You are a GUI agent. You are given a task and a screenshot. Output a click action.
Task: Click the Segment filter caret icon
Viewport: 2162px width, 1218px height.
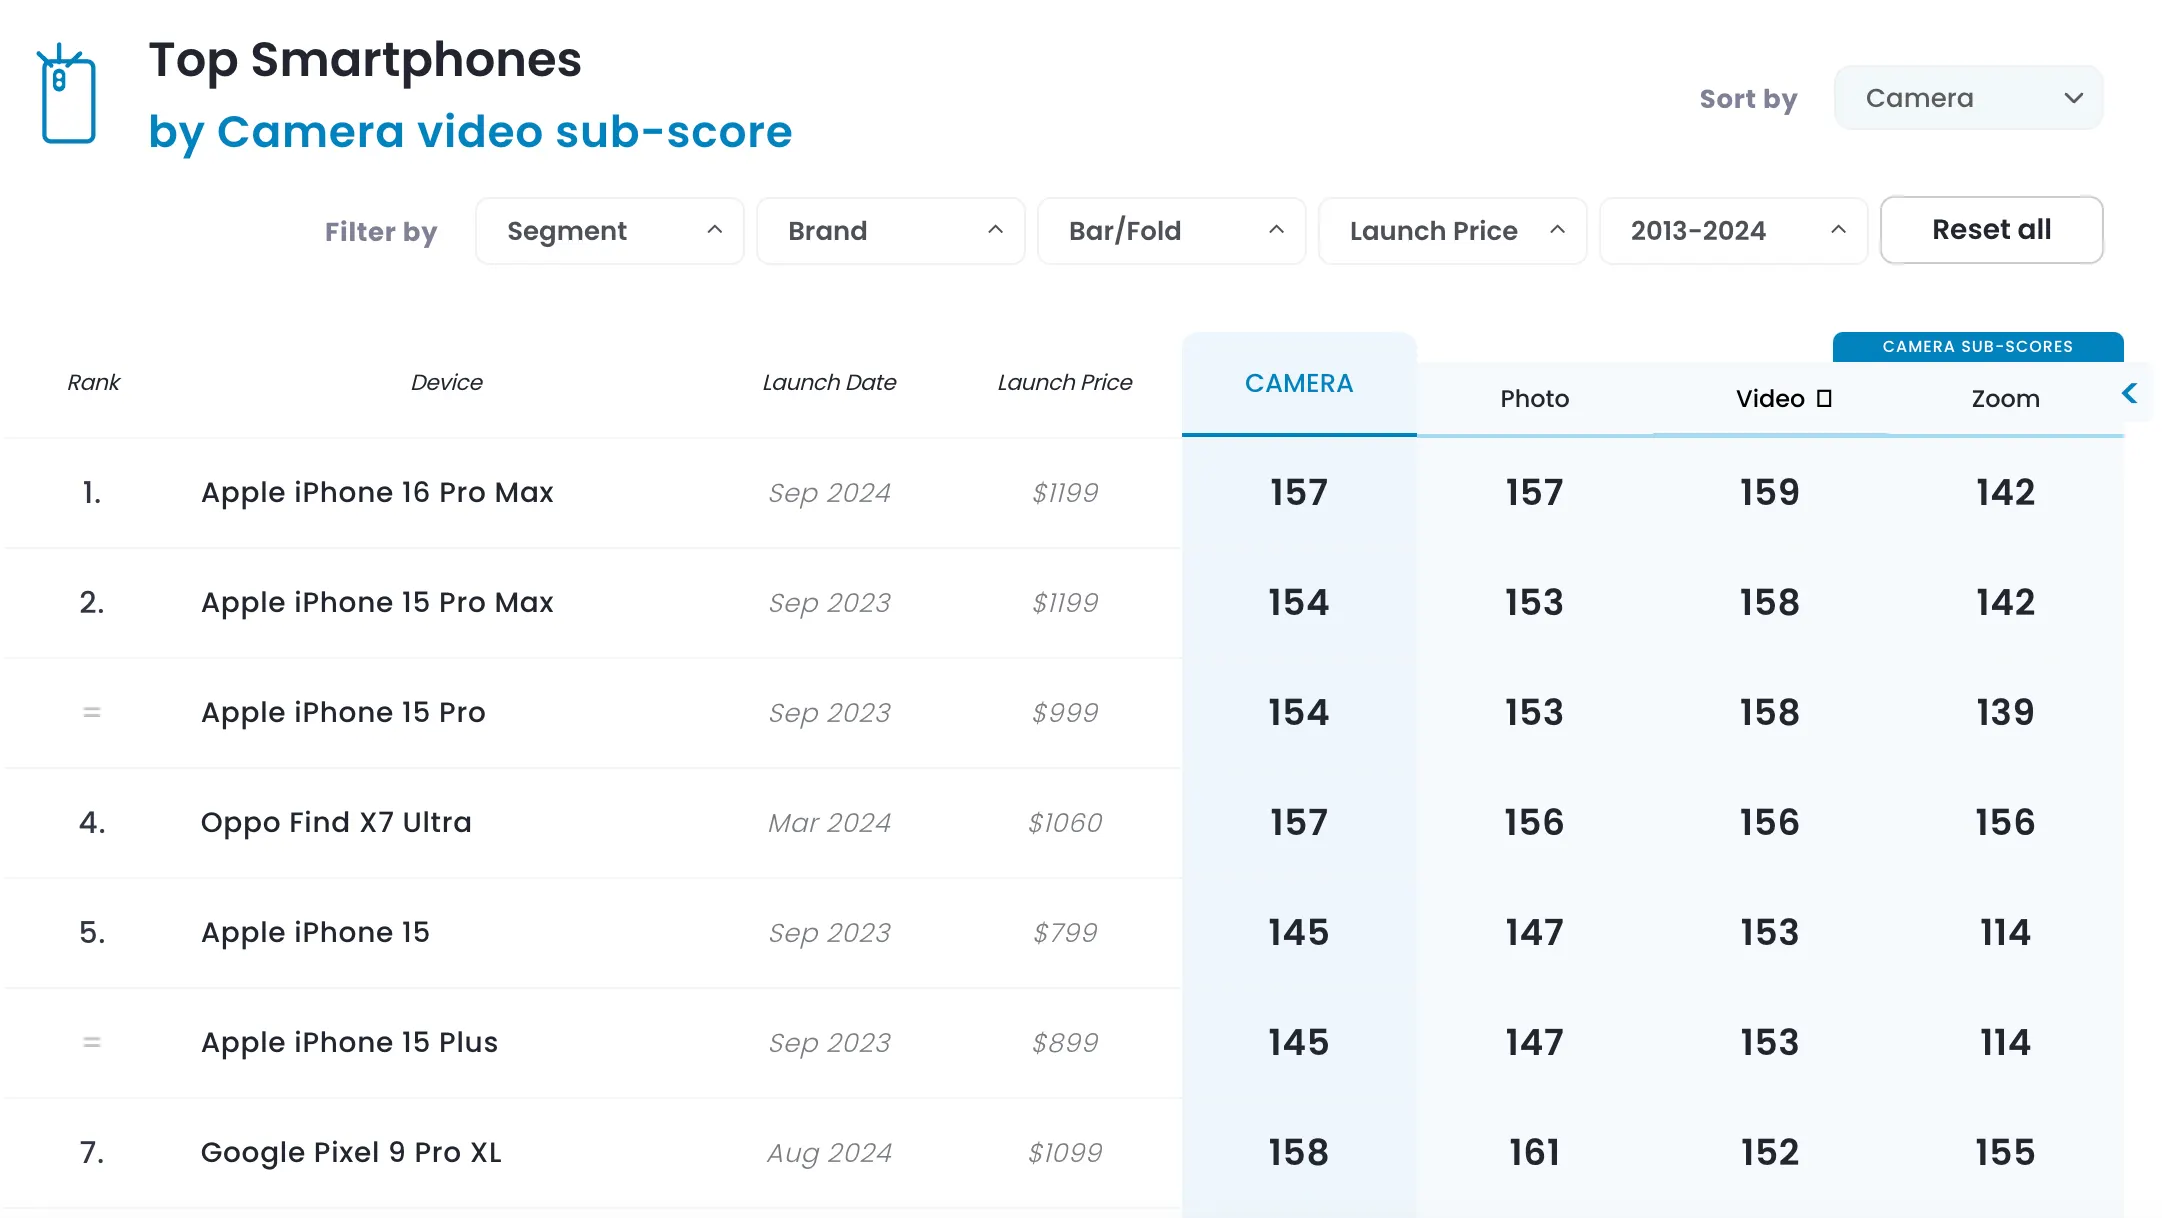coord(714,230)
